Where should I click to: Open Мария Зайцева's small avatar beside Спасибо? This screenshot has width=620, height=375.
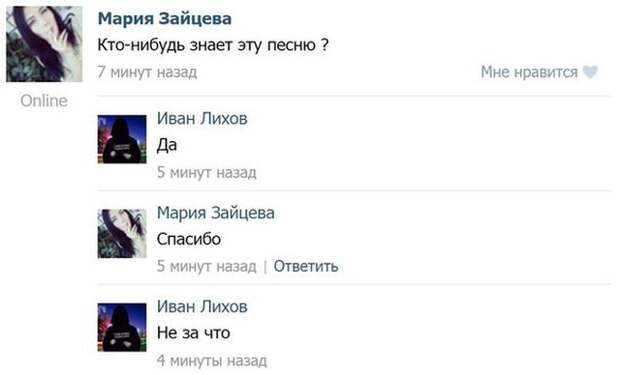point(122,233)
